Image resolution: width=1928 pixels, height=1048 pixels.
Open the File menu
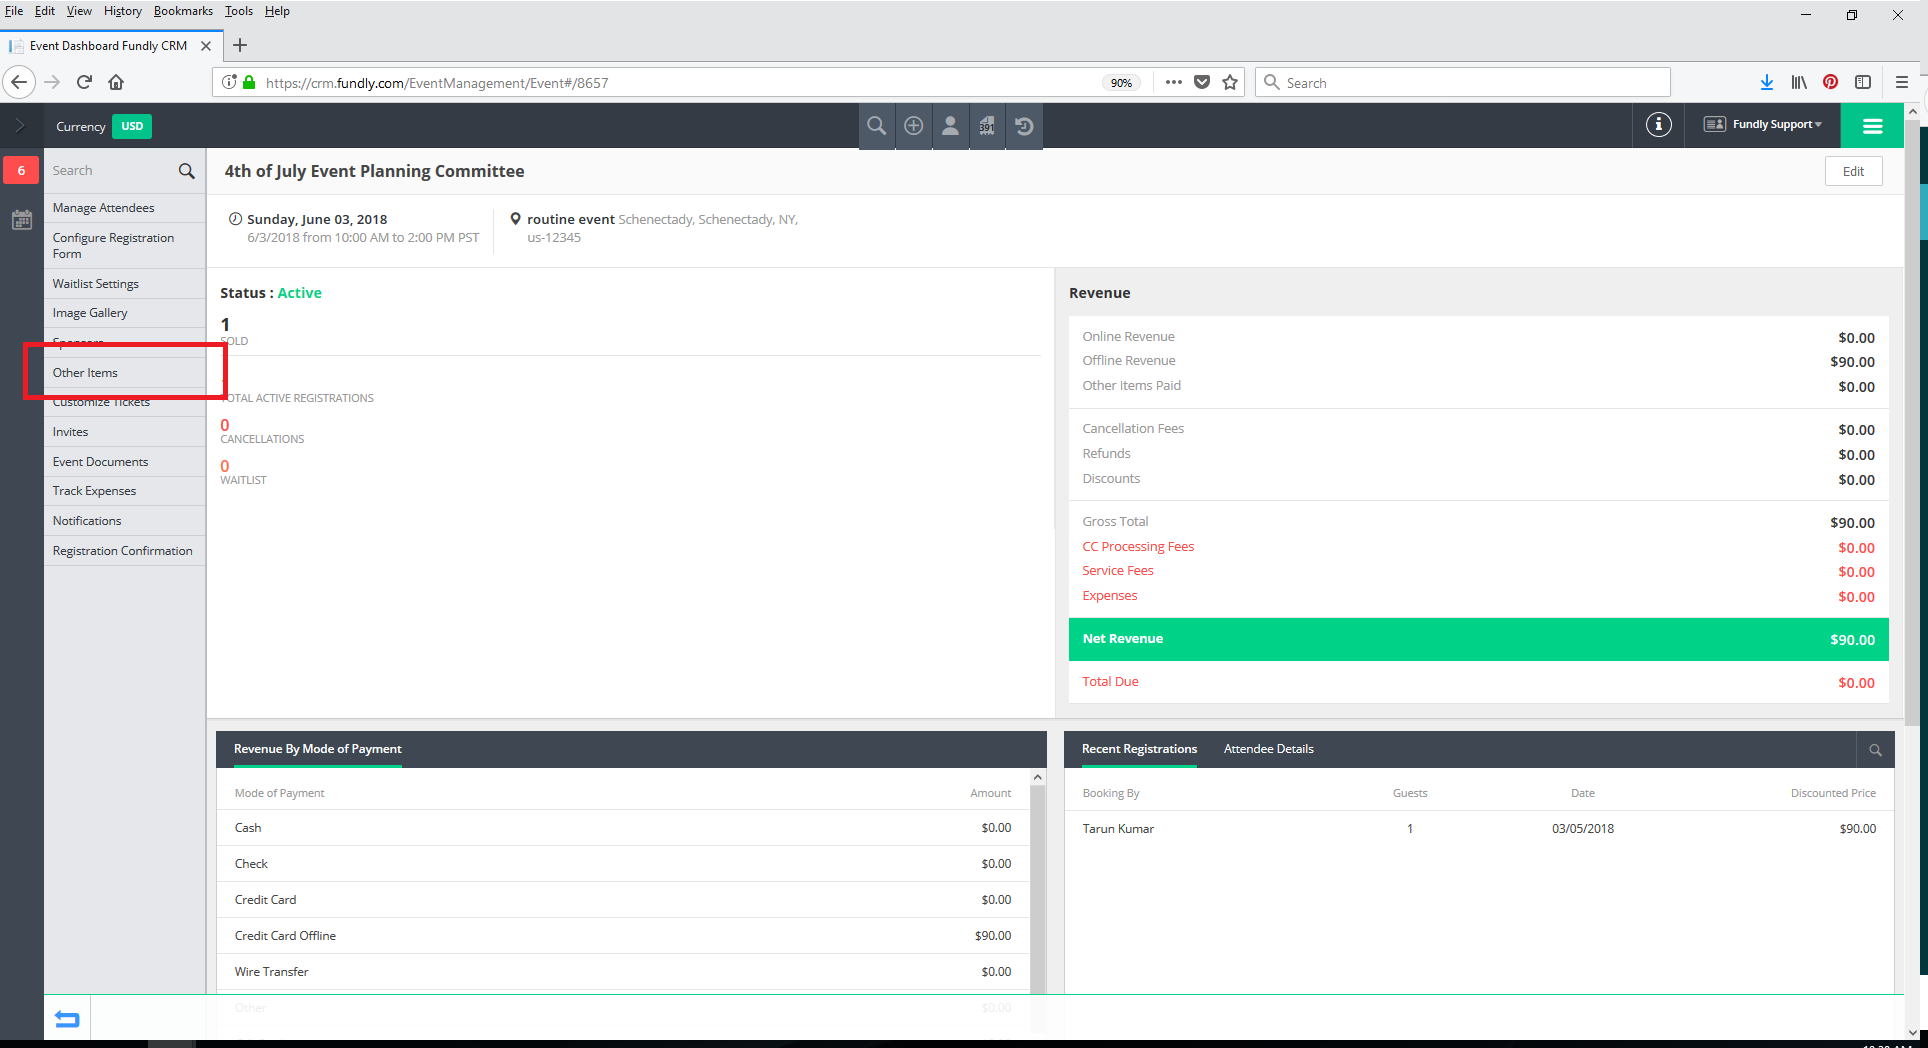pos(14,11)
